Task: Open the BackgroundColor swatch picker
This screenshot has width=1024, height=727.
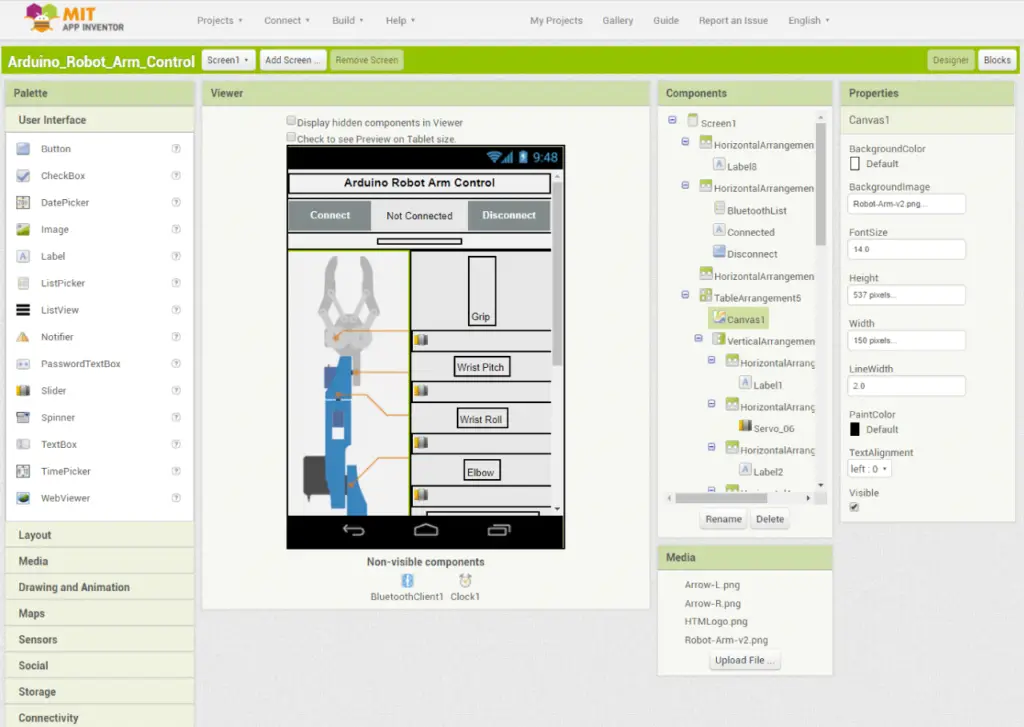Action: [854, 162]
